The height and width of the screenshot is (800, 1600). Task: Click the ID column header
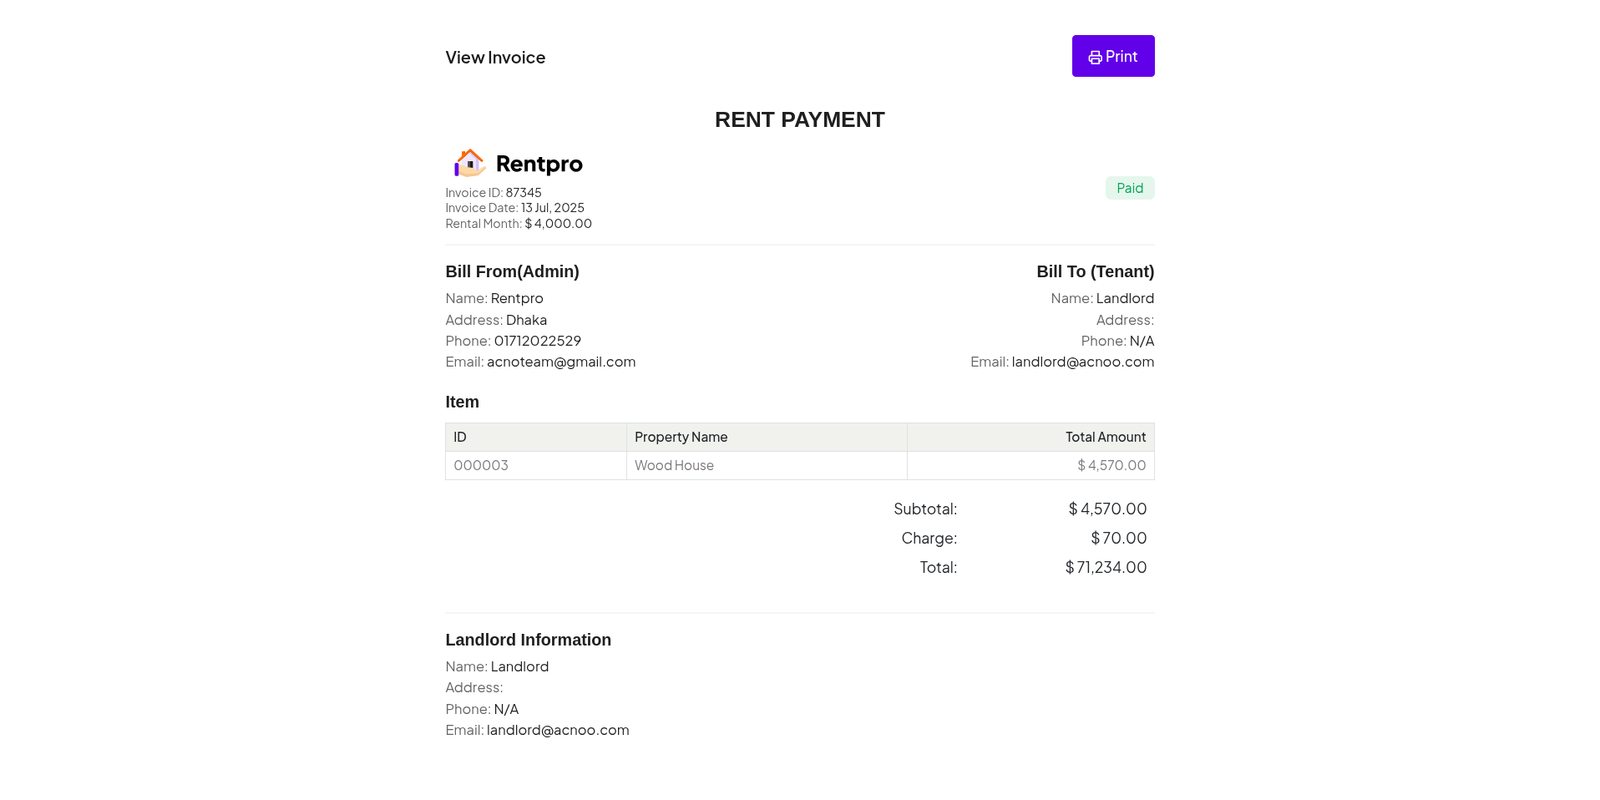(460, 437)
